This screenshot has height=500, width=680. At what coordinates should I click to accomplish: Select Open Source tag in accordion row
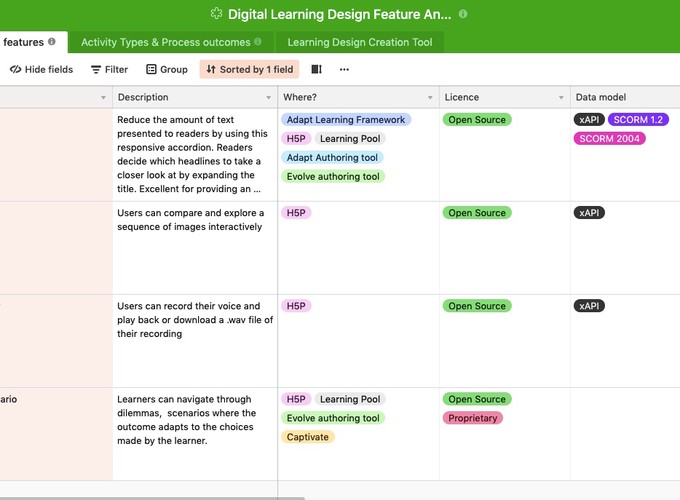coord(477,120)
